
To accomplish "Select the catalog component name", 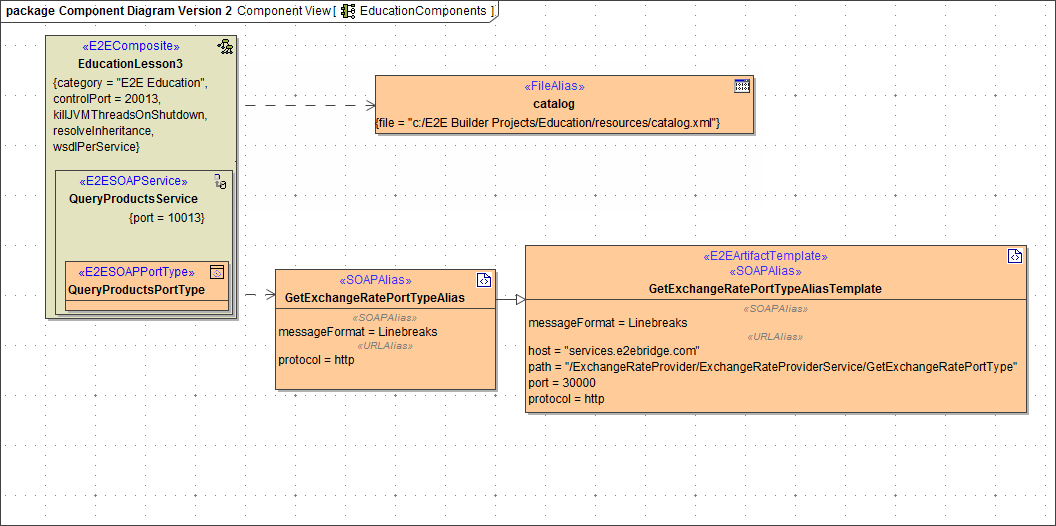I will point(554,103).
